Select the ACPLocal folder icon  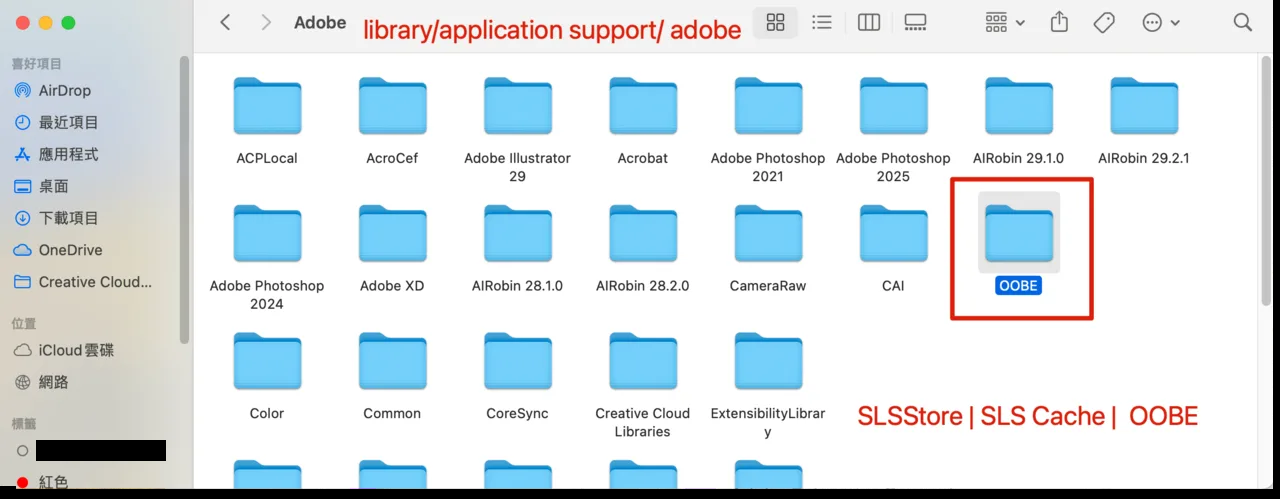[267, 106]
